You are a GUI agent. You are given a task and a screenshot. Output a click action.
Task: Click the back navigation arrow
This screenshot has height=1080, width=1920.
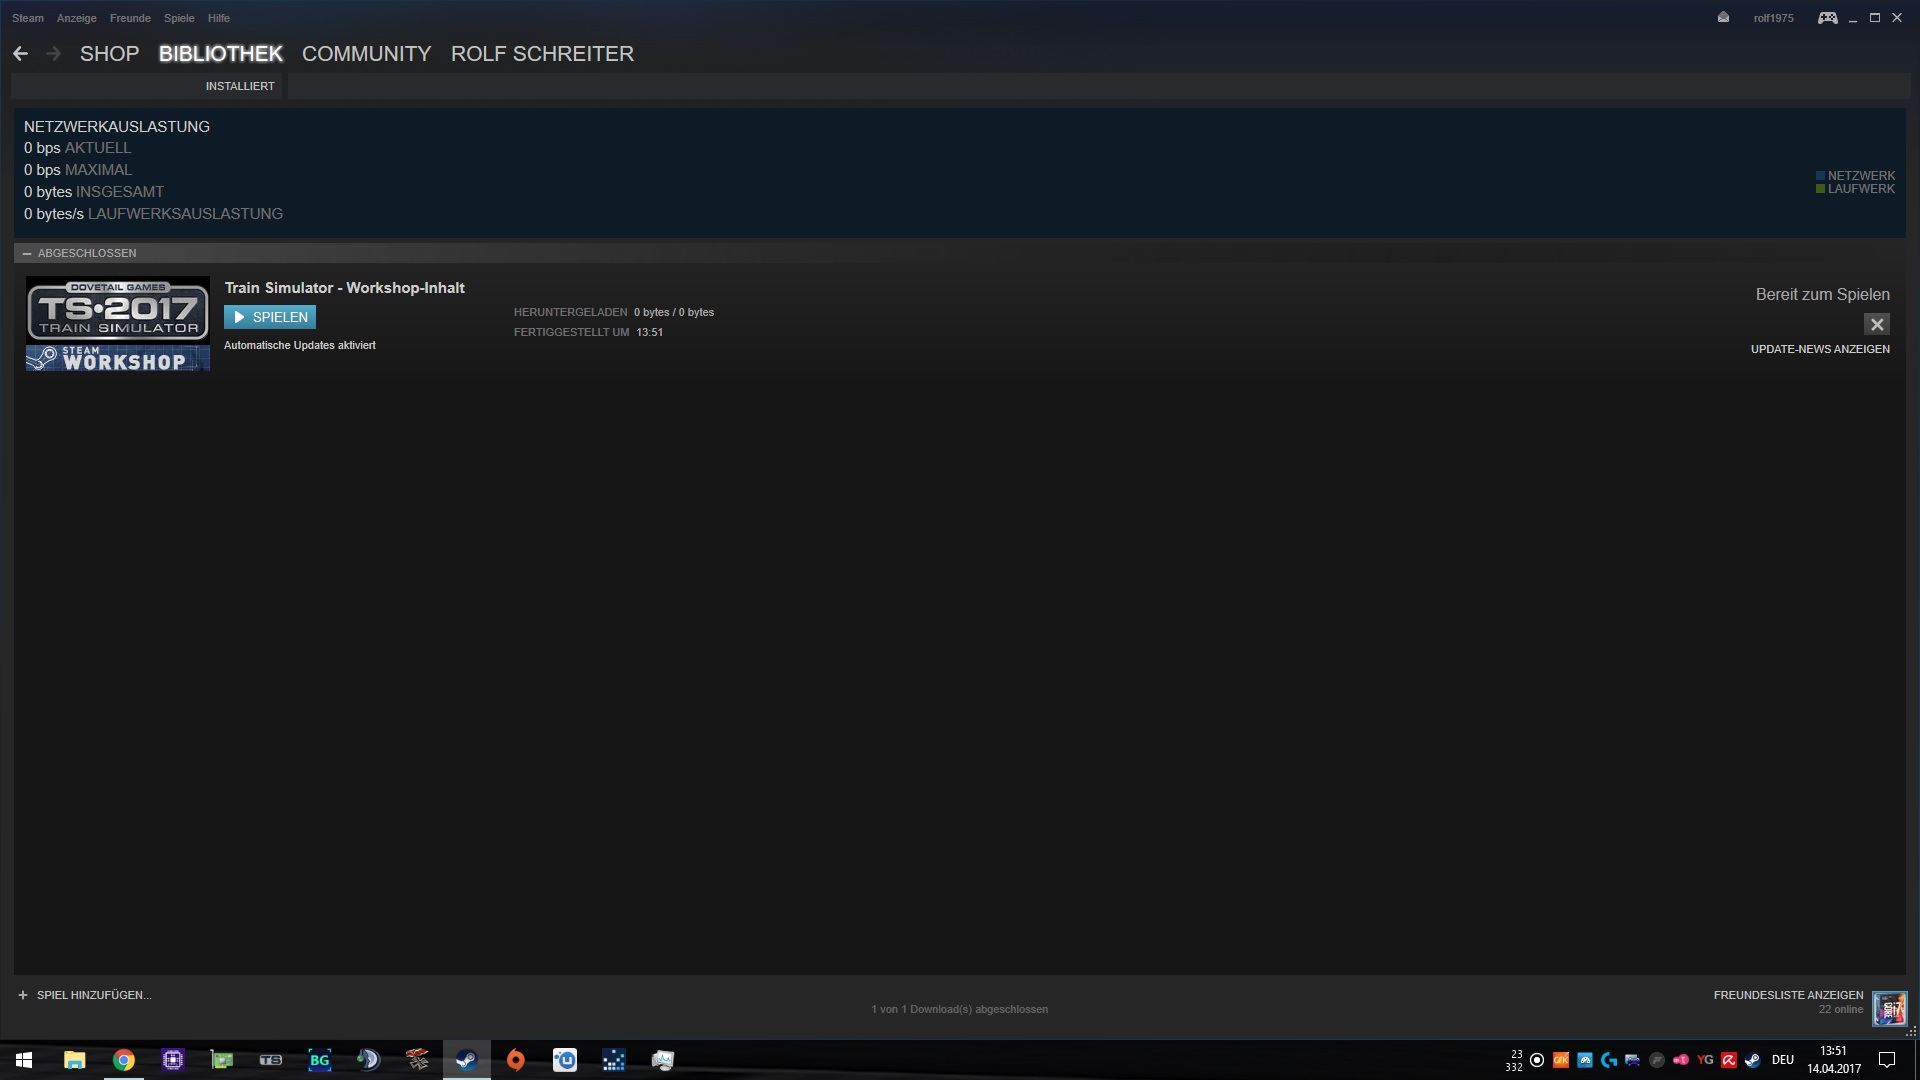[x=20, y=54]
